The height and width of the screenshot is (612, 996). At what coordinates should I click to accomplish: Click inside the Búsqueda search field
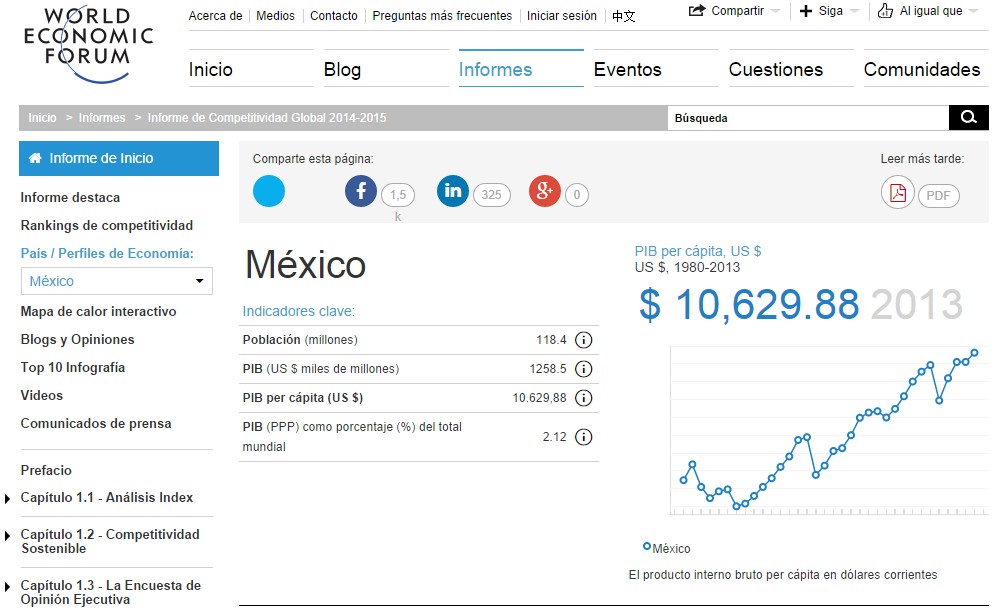tap(808, 118)
